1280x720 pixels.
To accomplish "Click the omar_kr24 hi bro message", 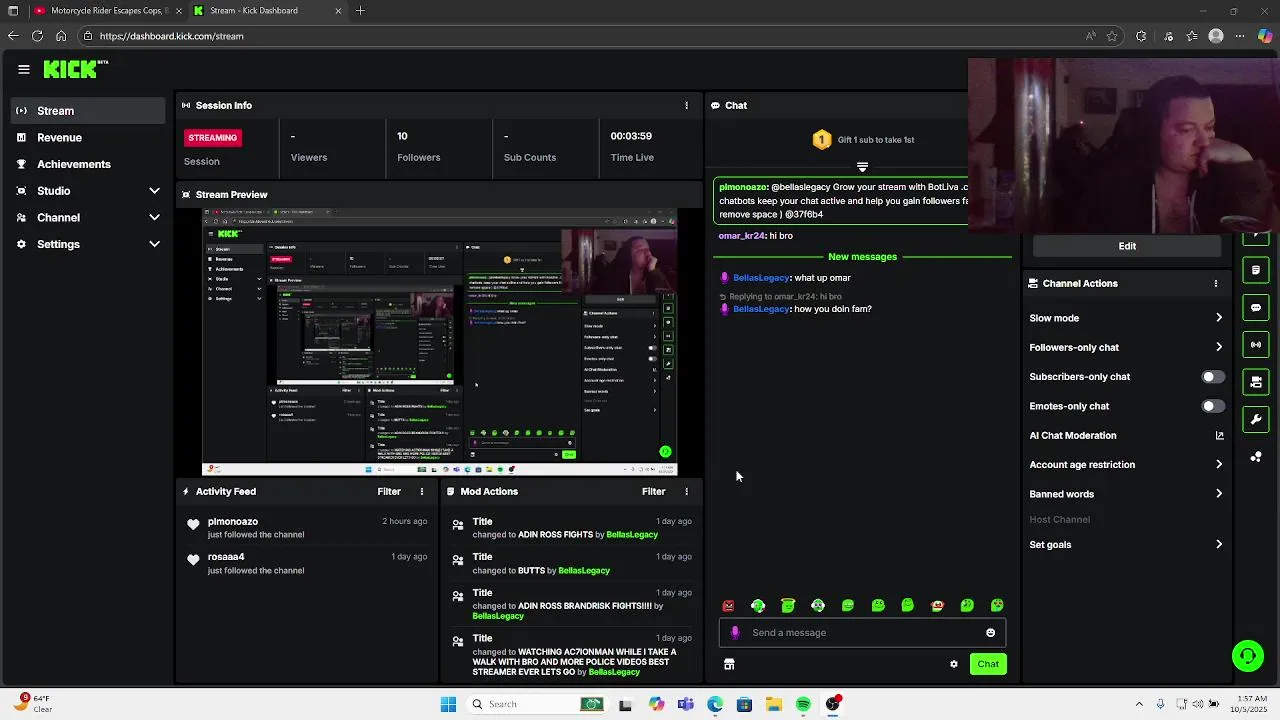I will [x=756, y=236].
